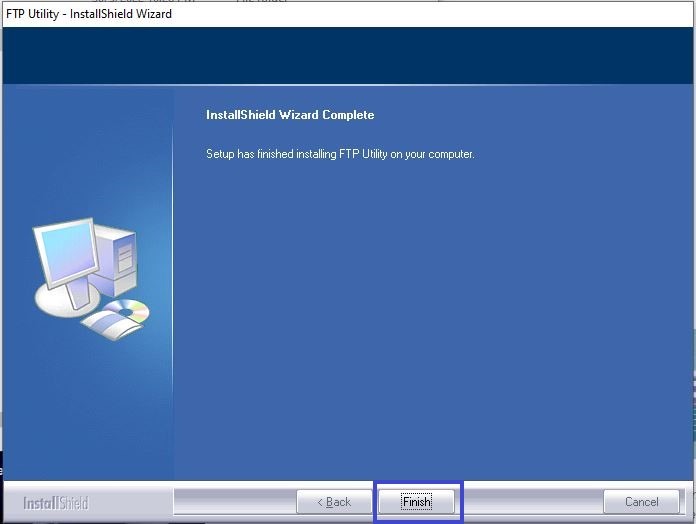Click the gray footer between Finish and Cancel
The height and width of the screenshot is (524, 696).
pyautogui.click(x=530, y=501)
